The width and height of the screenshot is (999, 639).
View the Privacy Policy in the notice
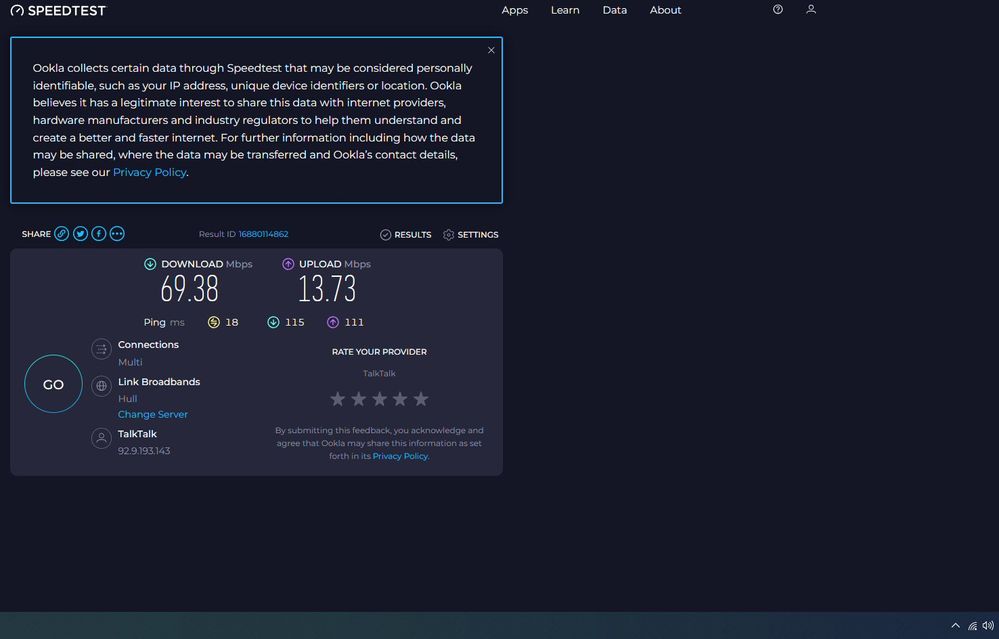tap(149, 172)
